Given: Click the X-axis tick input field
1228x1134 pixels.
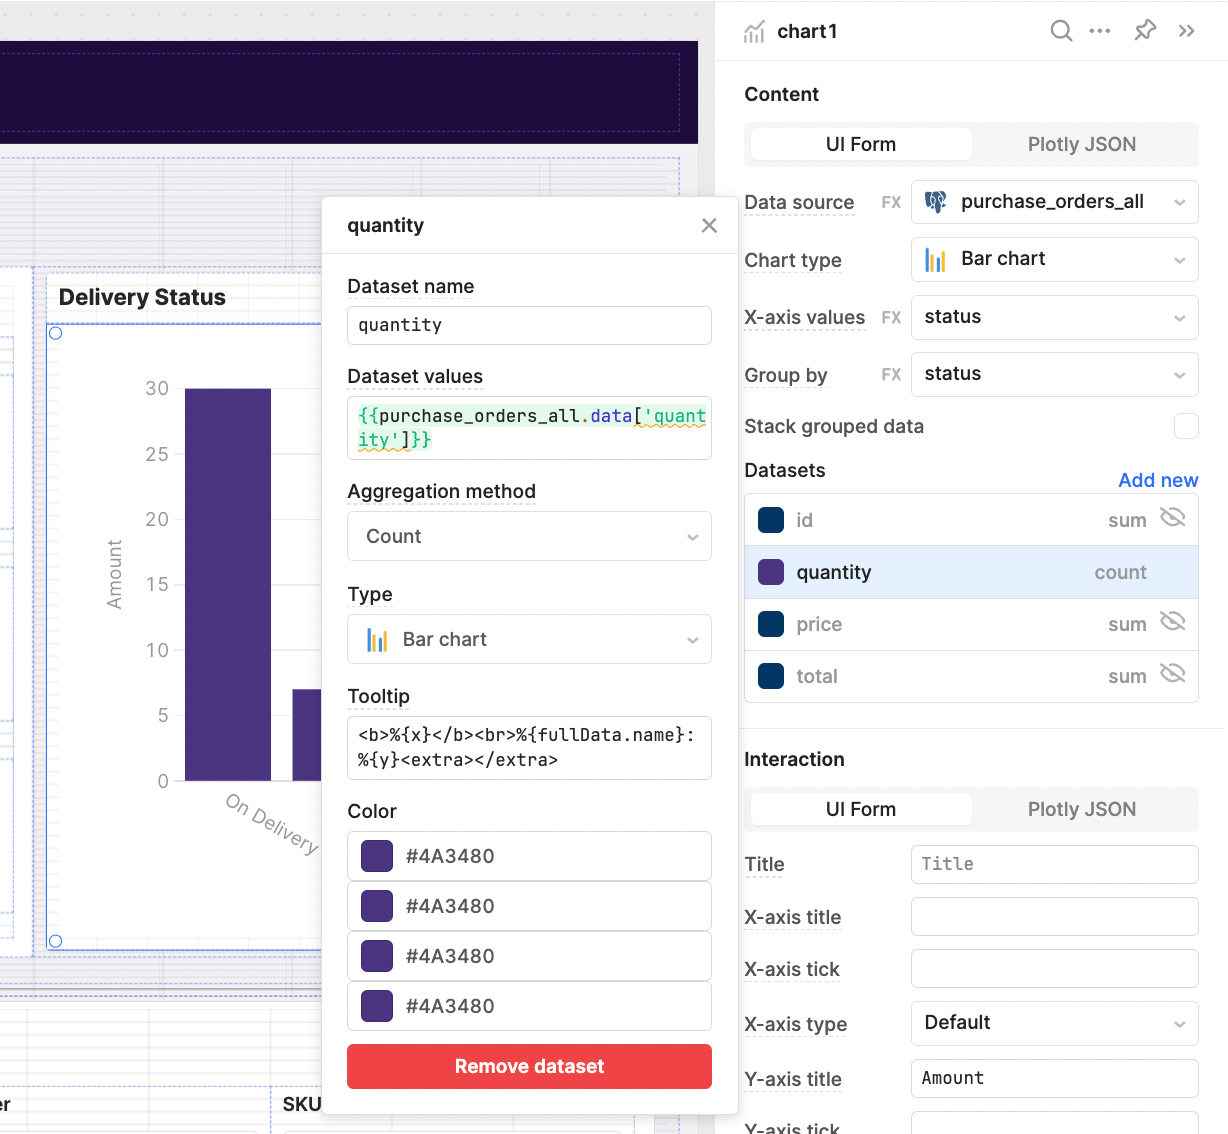Looking at the screenshot, I should [1054, 968].
